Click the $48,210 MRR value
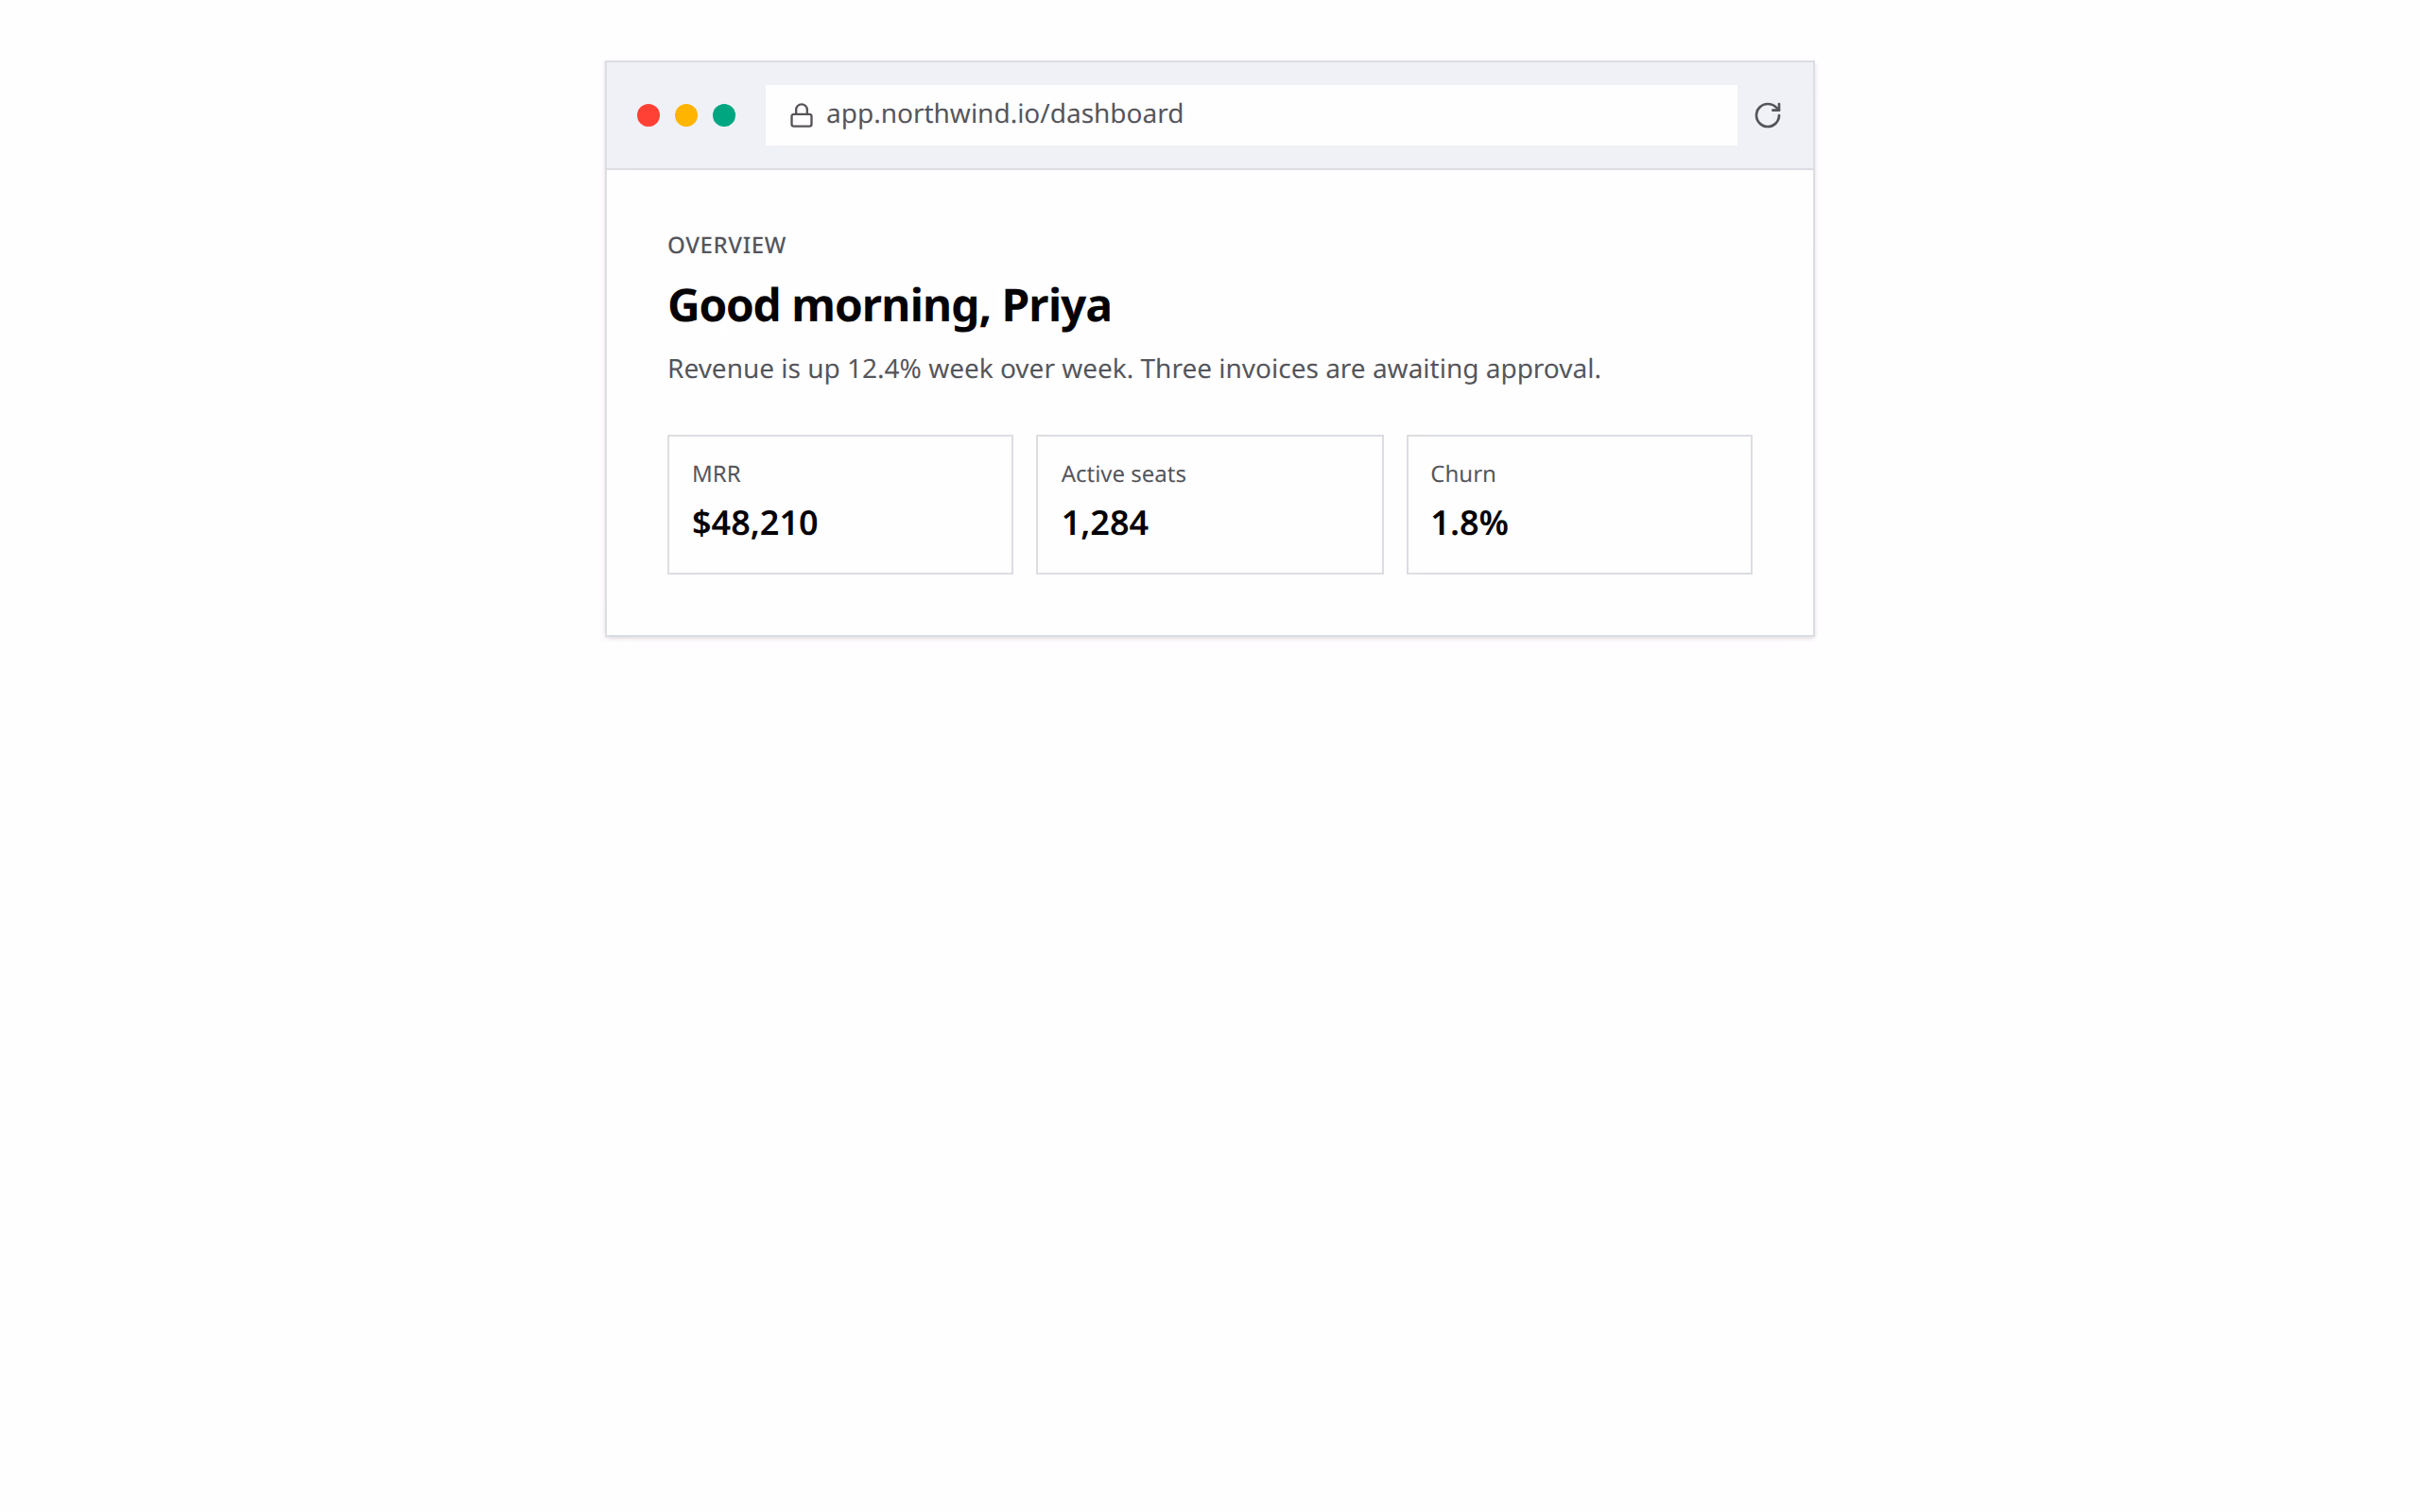 point(755,523)
